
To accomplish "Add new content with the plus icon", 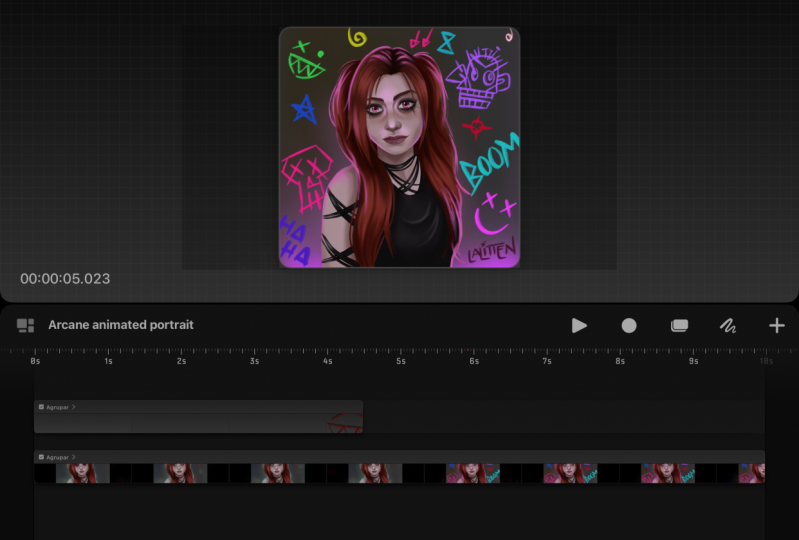I will pyautogui.click(x=777, y=326).
